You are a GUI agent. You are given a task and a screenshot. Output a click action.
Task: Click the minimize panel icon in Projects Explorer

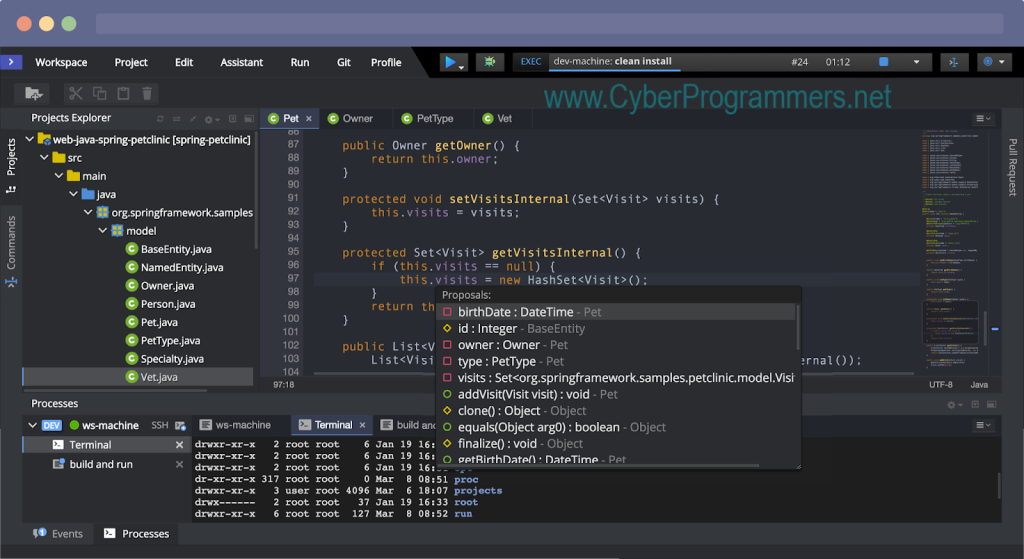[232, 119]
